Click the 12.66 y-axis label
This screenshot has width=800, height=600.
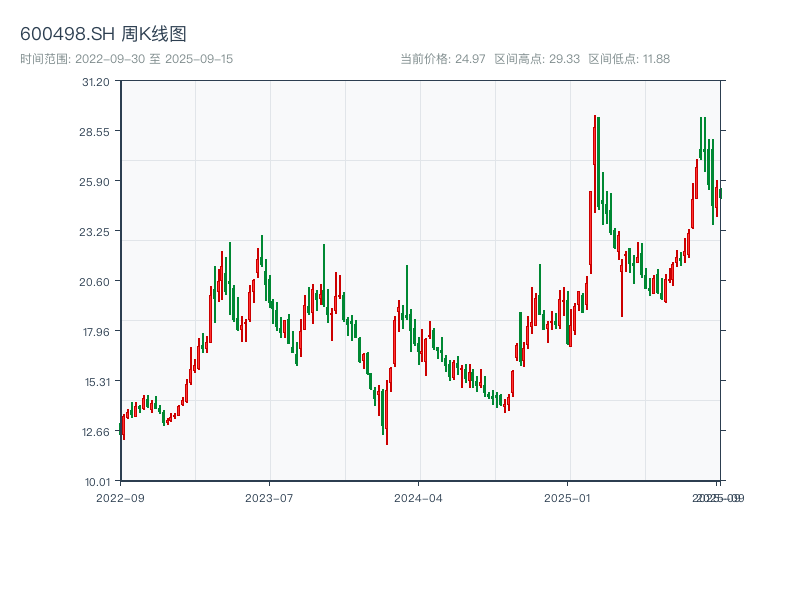point(96,432)
